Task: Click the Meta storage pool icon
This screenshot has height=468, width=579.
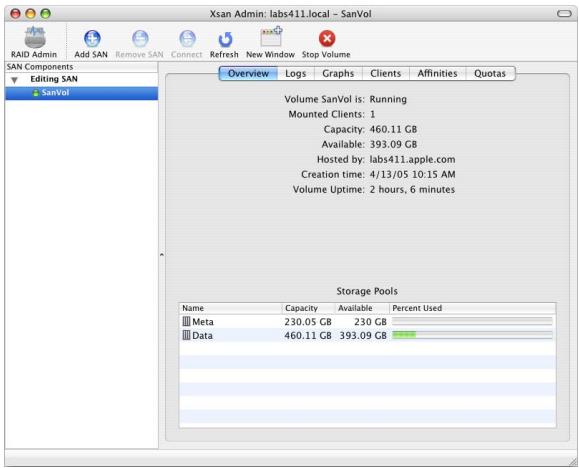Action: (x=186, y=321)
